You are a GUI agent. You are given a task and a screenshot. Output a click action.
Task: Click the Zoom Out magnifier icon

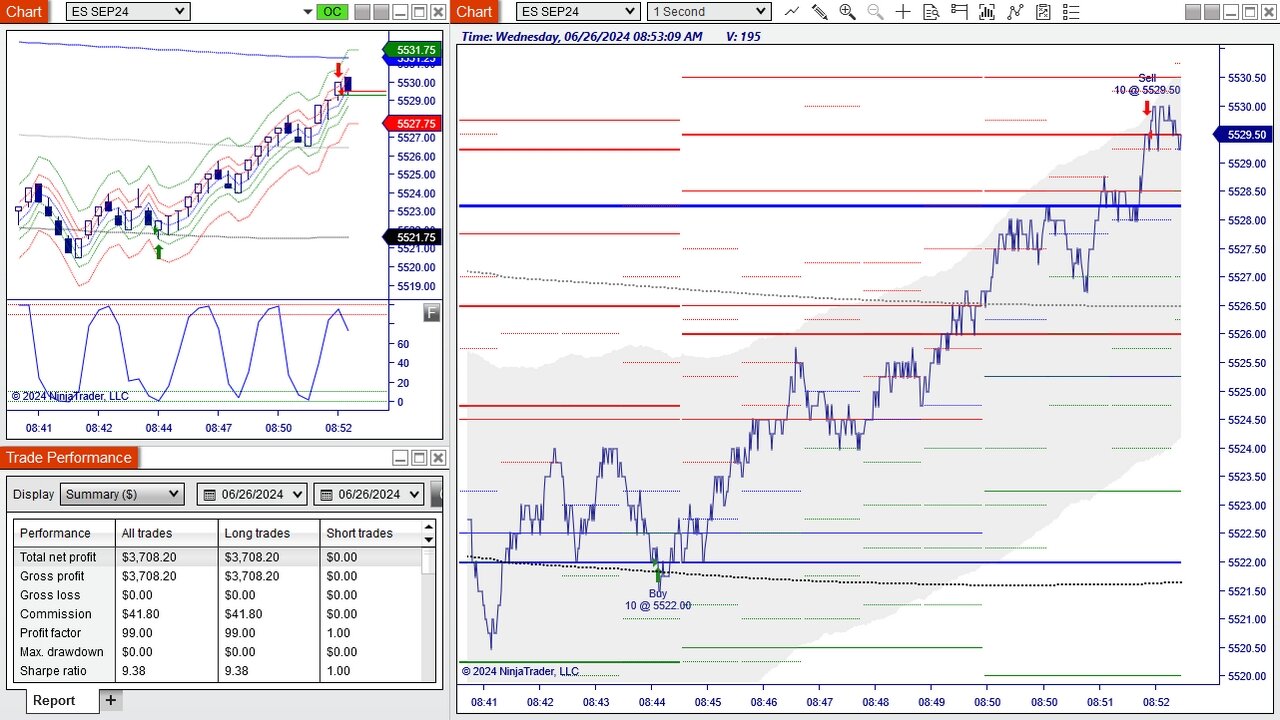pyautogui.click(x=875, y=12)
